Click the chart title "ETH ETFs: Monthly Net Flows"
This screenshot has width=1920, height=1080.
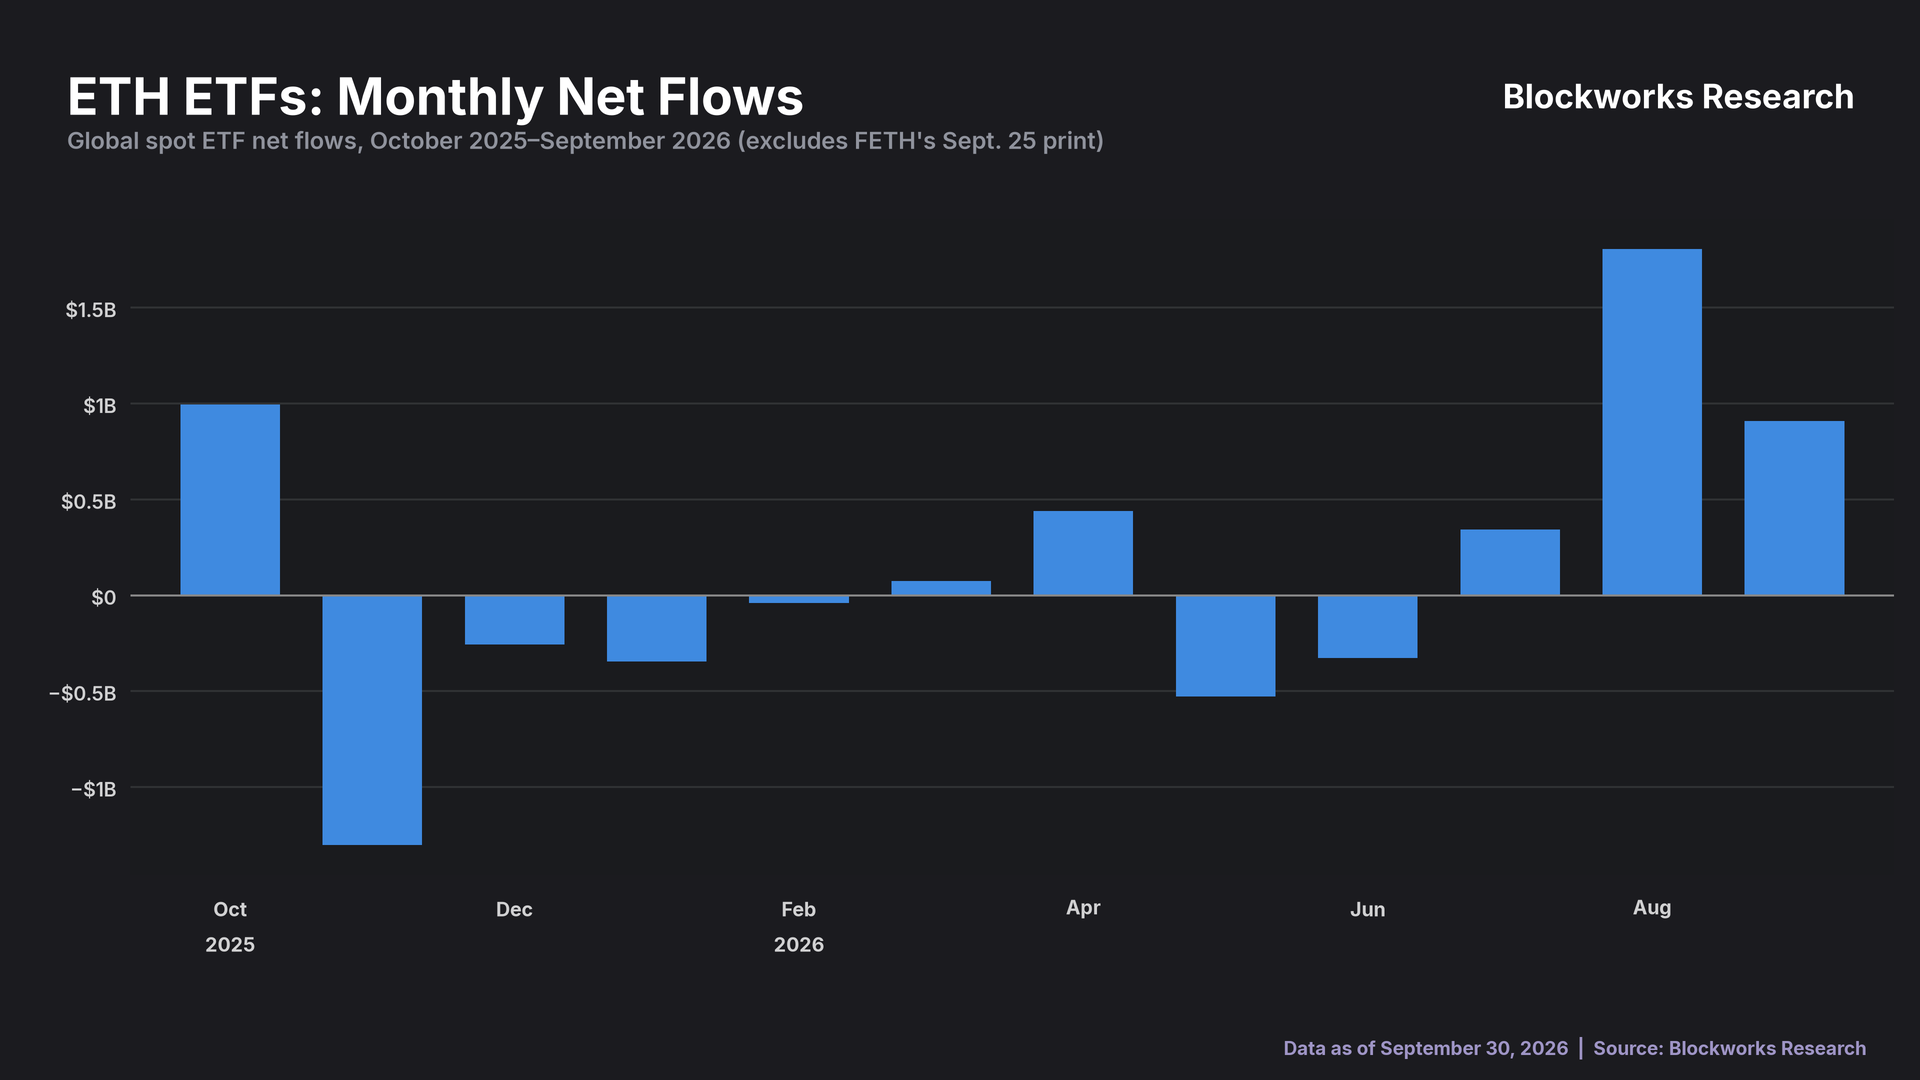point(435,97)
